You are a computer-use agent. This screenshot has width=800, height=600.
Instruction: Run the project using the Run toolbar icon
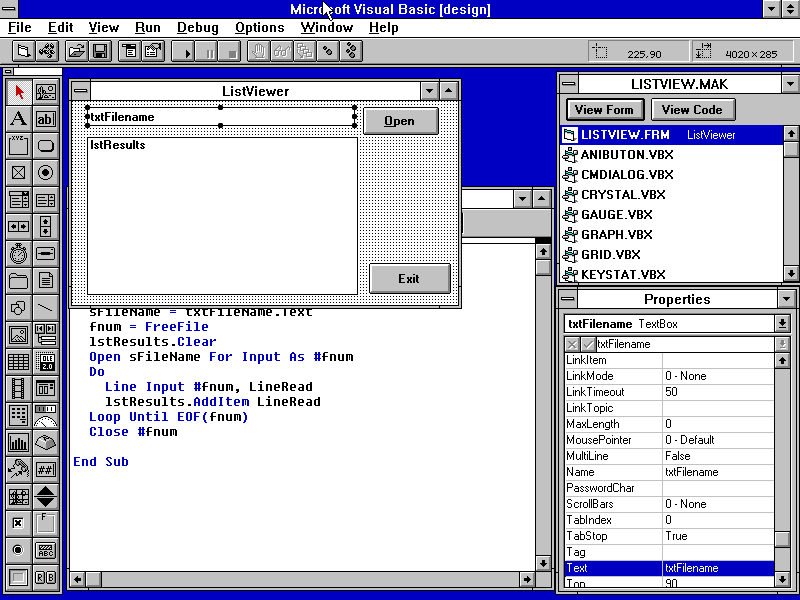[183, 51]
